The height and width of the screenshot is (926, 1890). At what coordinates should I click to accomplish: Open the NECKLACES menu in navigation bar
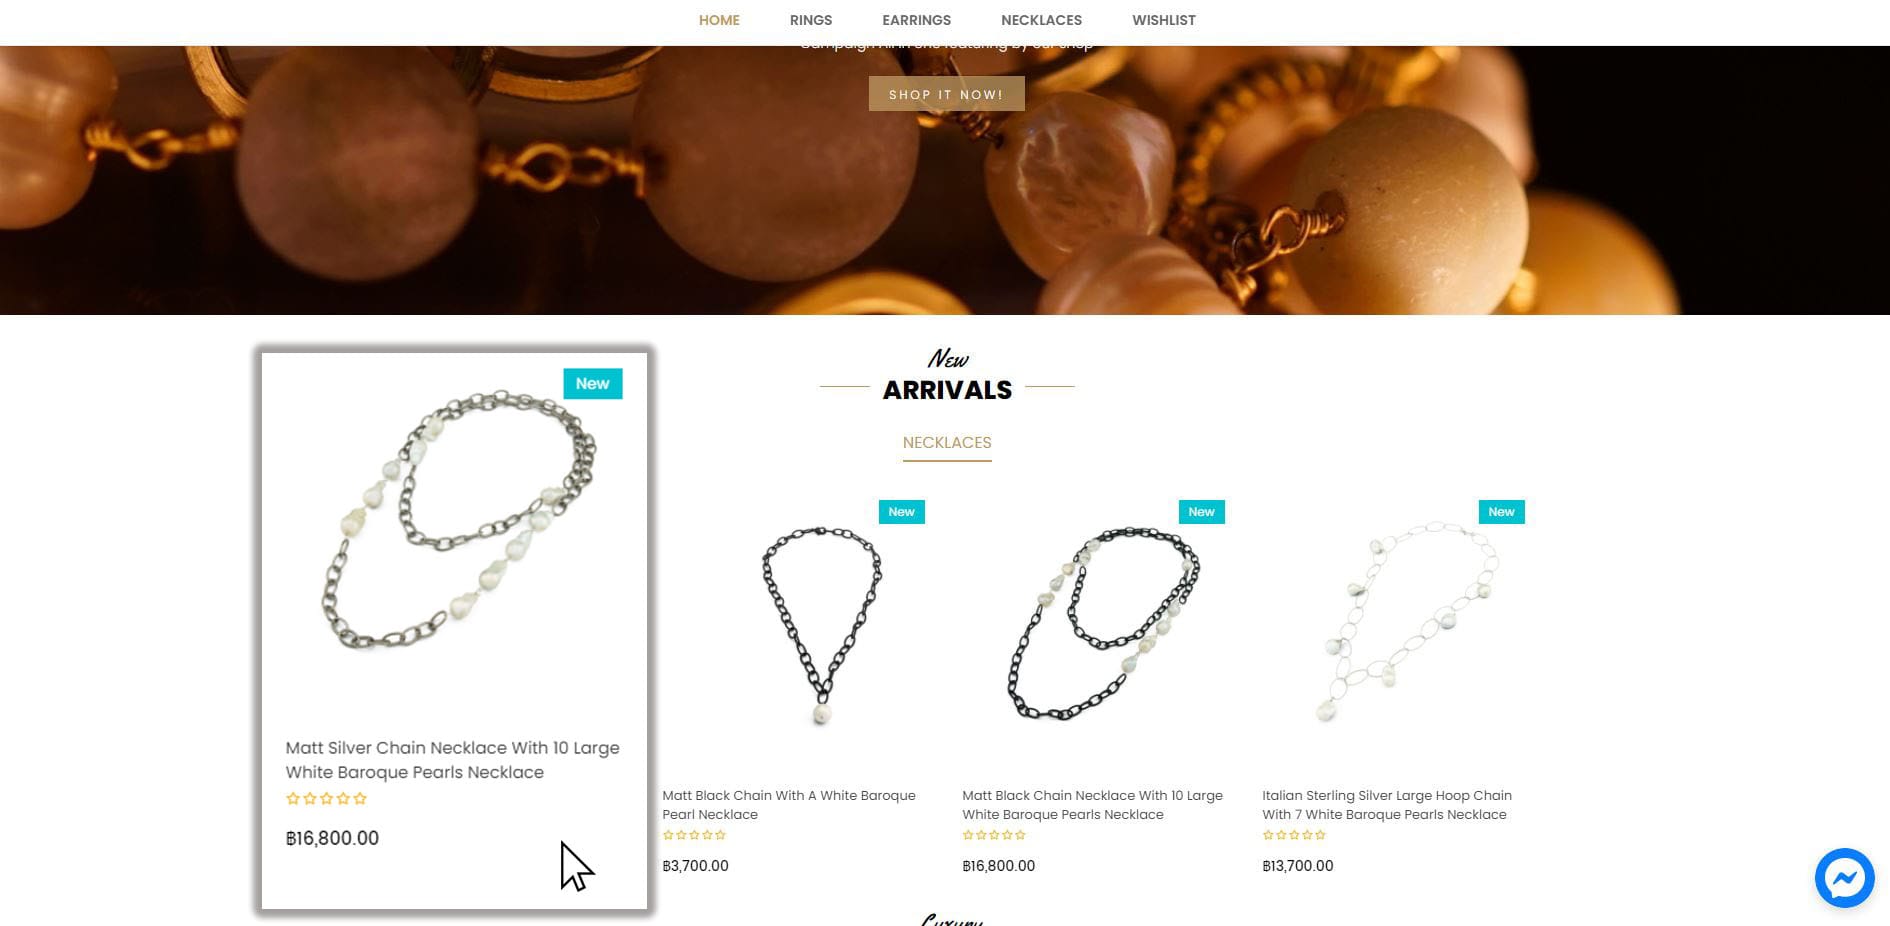1041,20
